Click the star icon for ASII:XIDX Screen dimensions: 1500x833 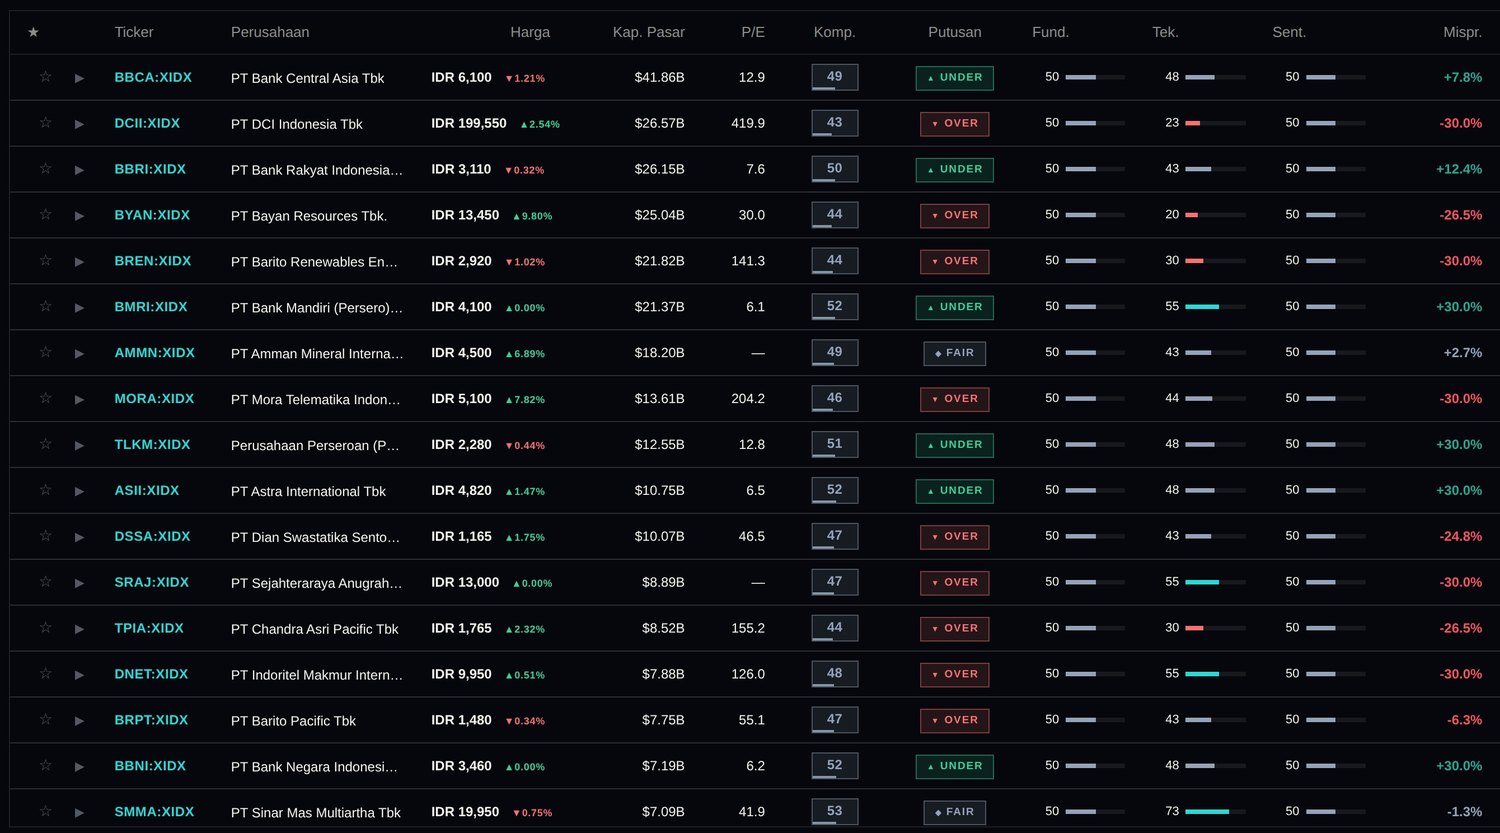pyautogui.click(x=45, y=491)
